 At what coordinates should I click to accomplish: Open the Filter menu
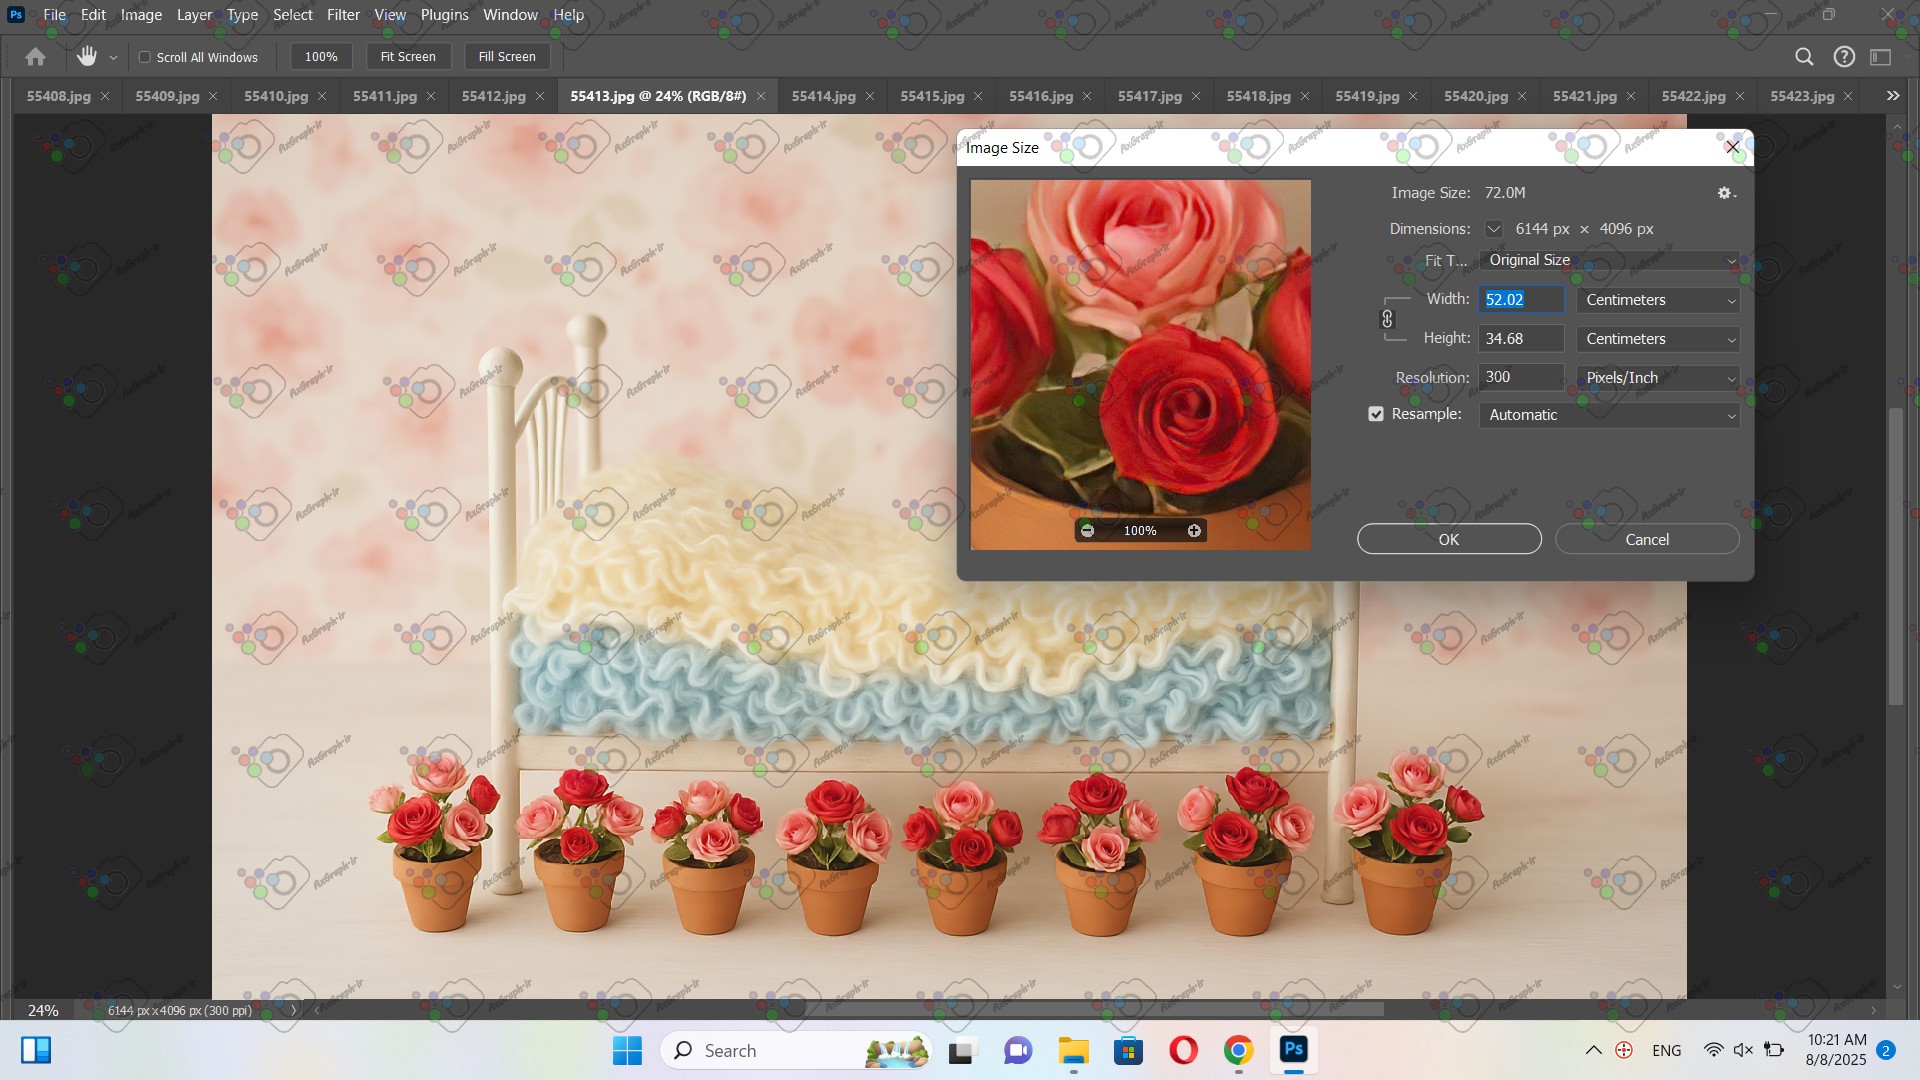(x=343, y=15)
